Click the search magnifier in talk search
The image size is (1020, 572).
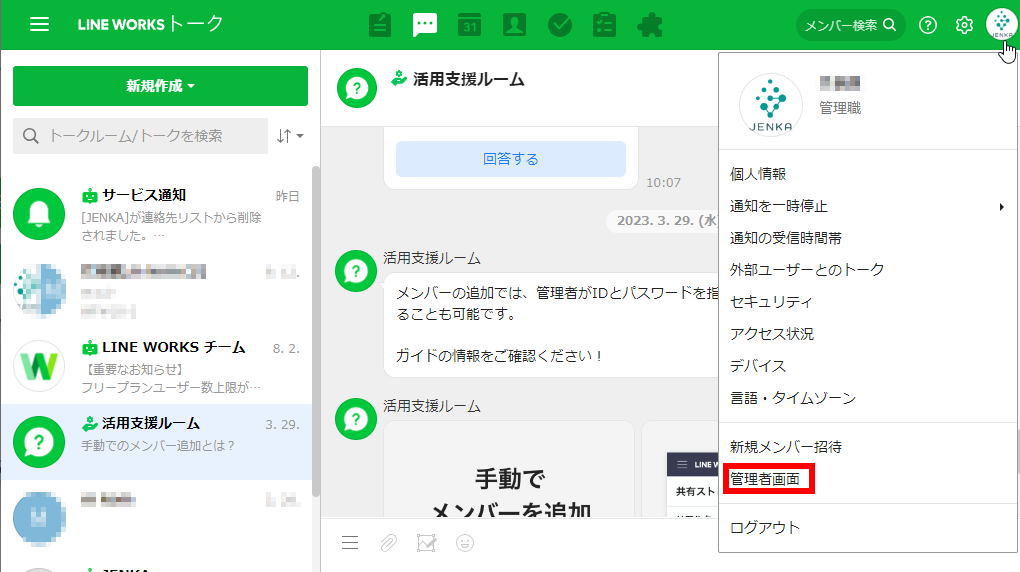[31, 136]
